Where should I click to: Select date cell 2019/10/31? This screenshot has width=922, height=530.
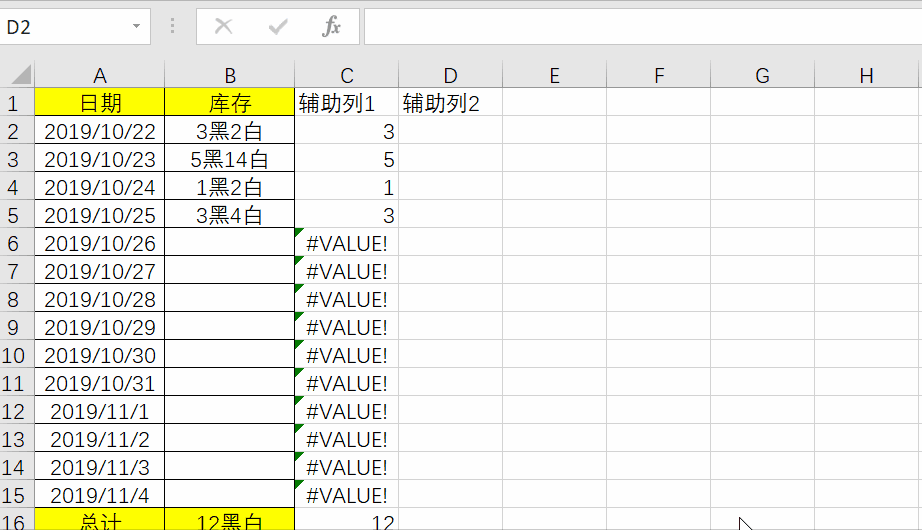99,382
